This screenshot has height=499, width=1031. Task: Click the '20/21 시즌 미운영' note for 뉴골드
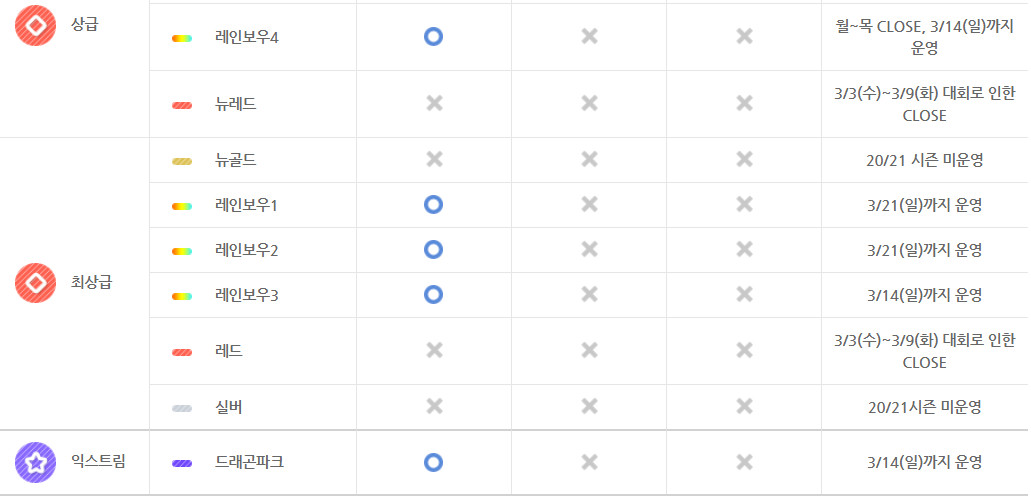[x=924, y=160]
